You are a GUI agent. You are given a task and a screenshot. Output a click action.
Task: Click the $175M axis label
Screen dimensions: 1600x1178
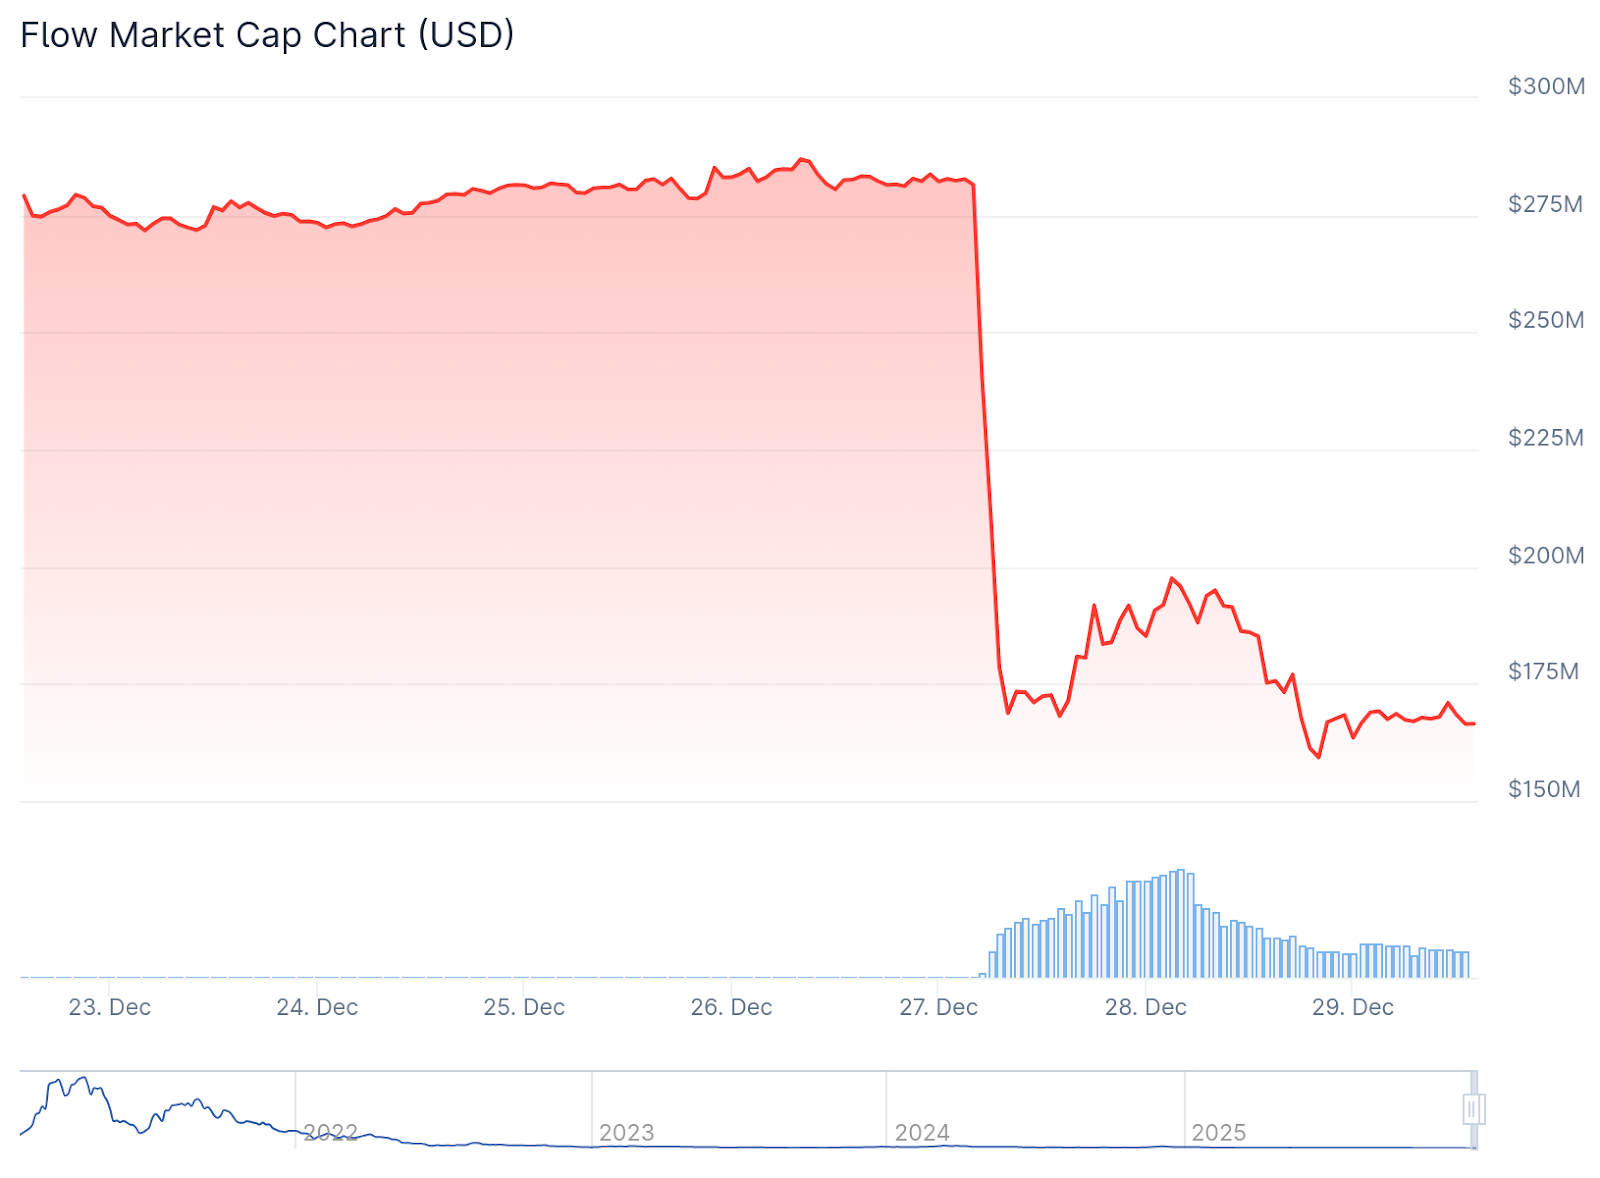click(1543, 672)
